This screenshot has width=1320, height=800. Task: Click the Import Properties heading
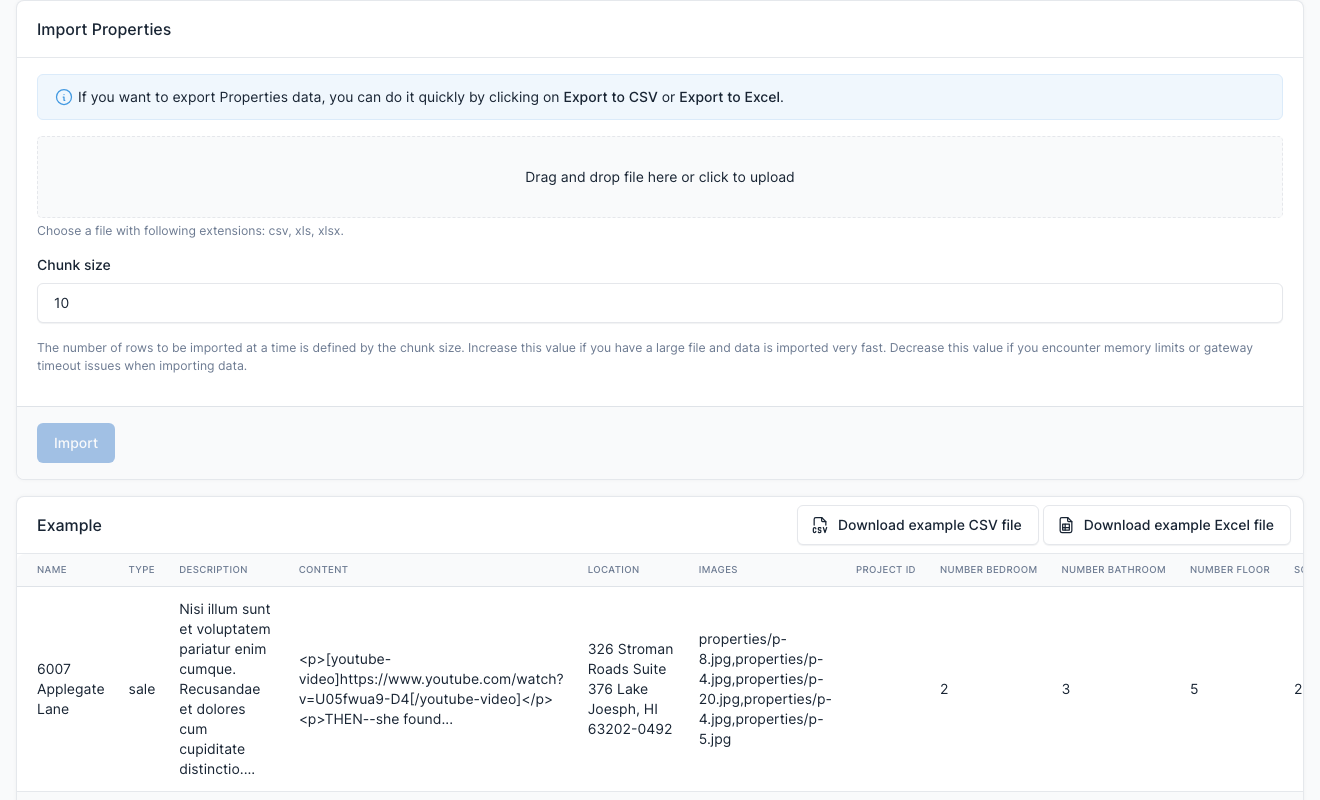click(x=104, y=30)
